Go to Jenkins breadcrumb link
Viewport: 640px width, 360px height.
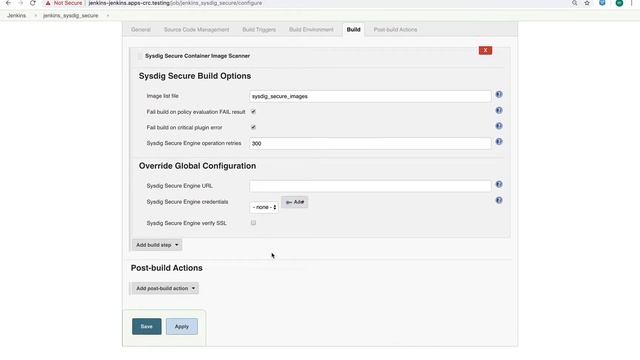coord(17,16)
